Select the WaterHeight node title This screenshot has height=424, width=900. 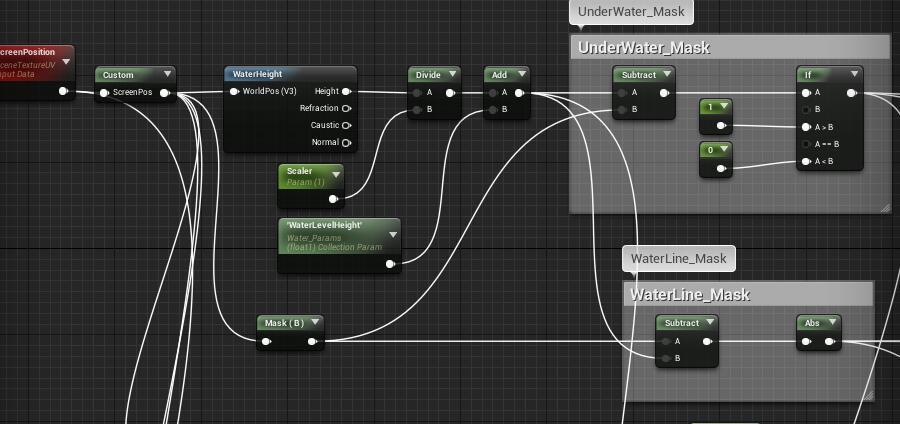click(258, 74)
